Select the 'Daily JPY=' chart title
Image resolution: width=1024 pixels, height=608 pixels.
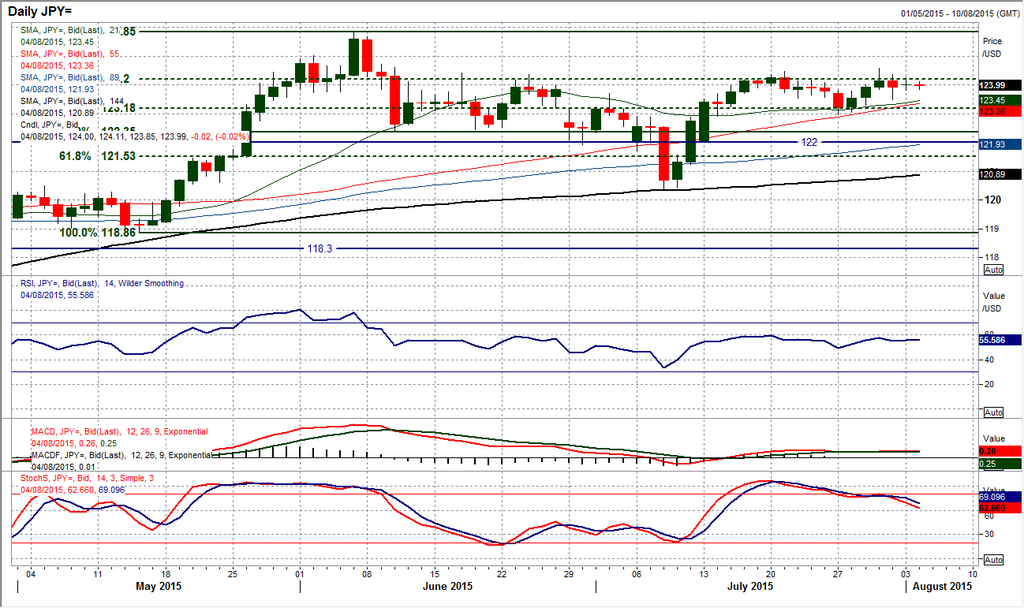(x=40, y=11)
